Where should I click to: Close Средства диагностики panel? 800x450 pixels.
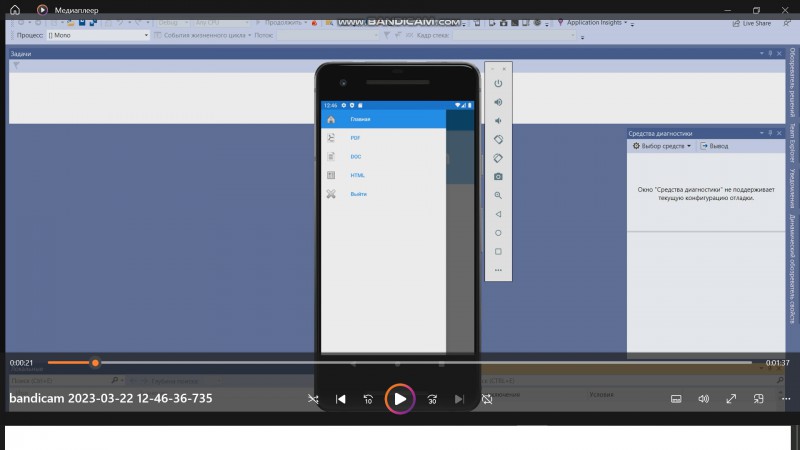(x=779, y=133)
